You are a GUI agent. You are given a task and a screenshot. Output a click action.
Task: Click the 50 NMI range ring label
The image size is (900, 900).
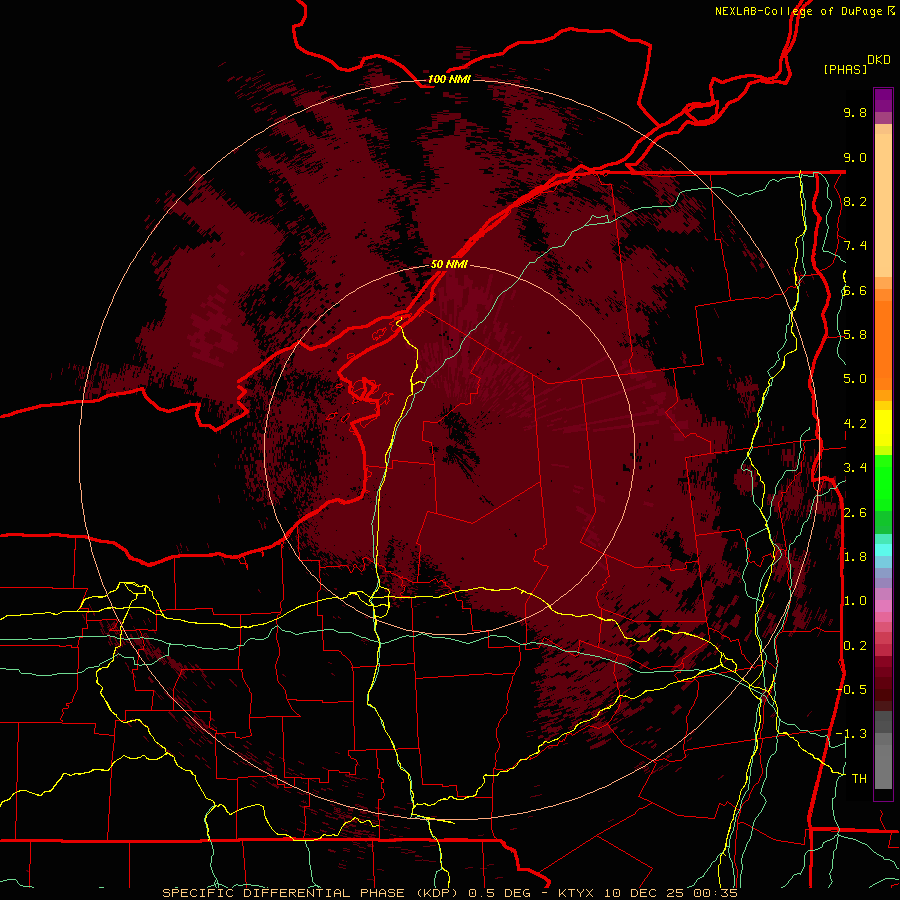click(x=449, y=264)
